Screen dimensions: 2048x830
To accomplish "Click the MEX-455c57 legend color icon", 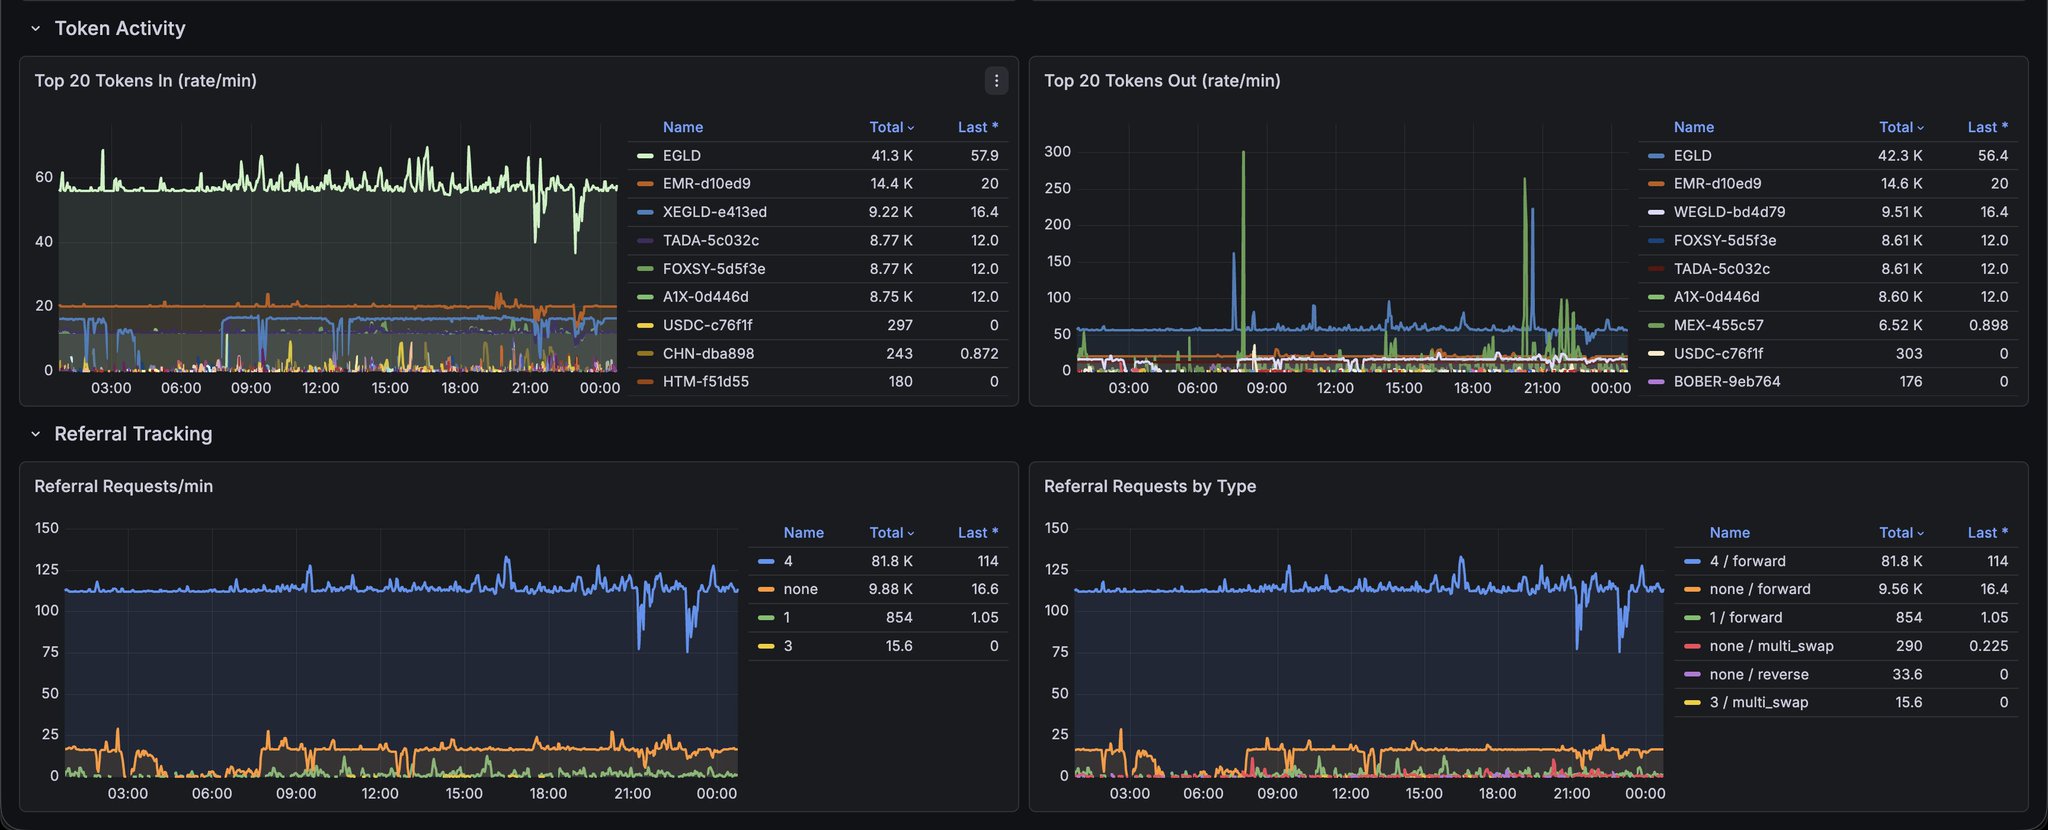I will [1656, 325].
